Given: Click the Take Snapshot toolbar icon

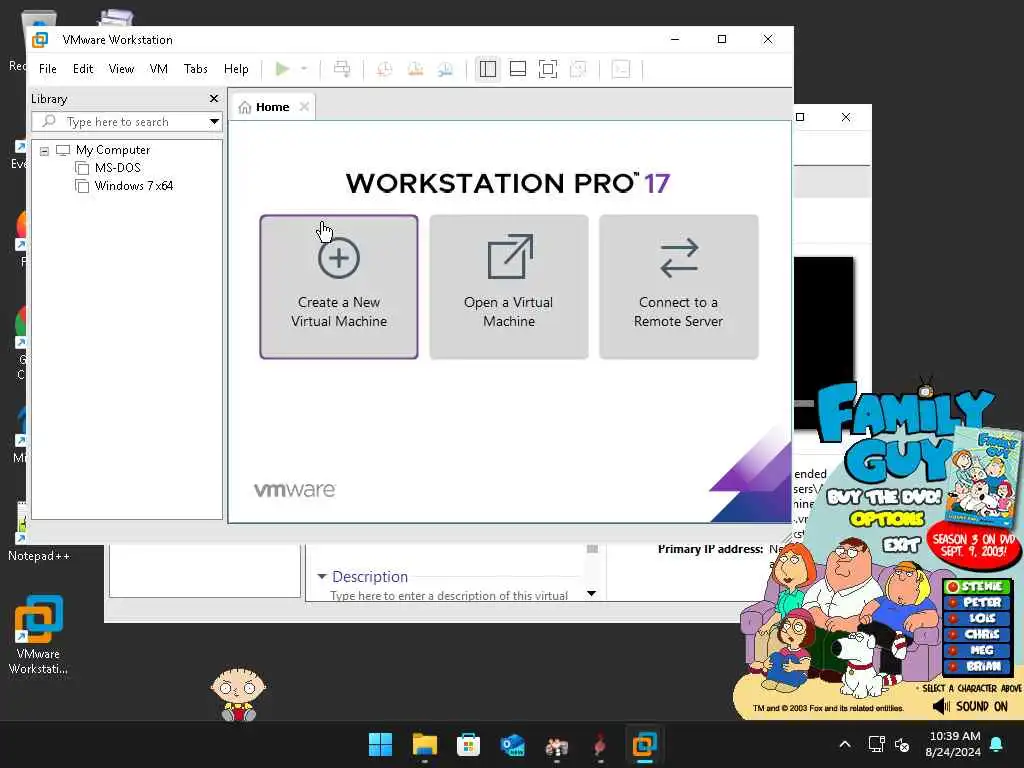Looking at the screenshot, I should coord(385,69).
